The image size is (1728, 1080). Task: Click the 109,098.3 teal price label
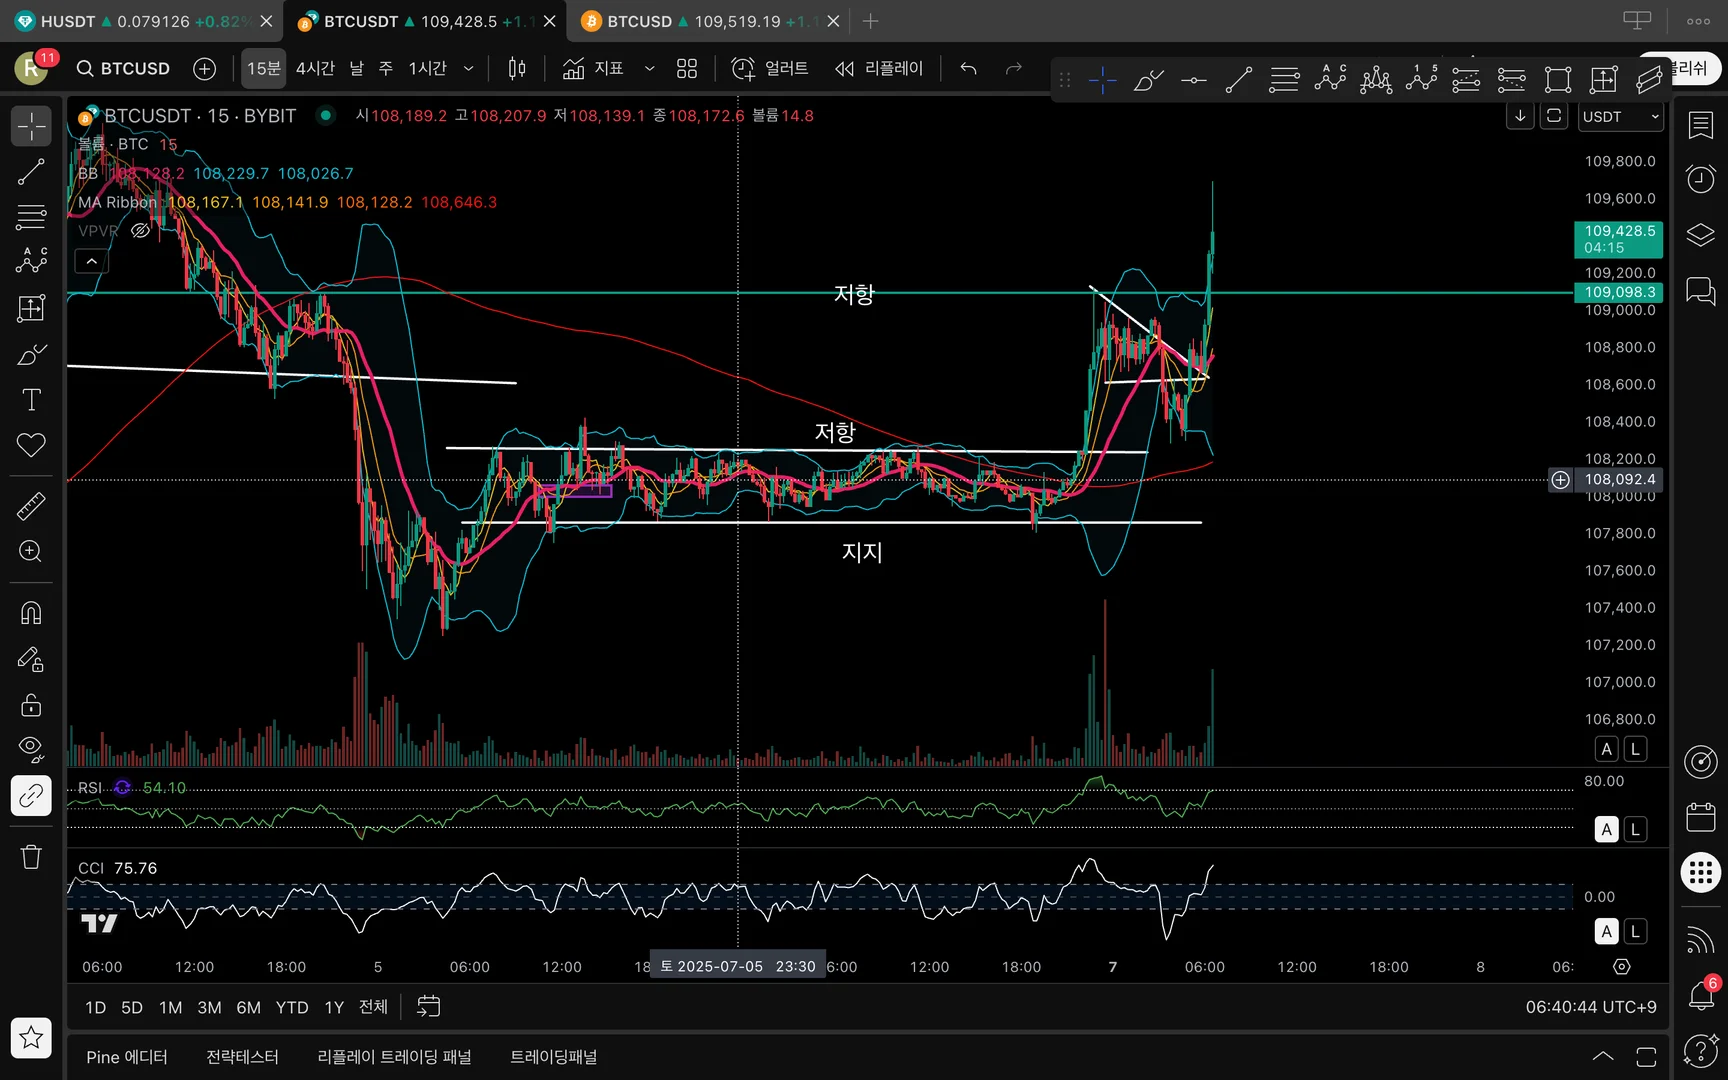(x=1619, y=292)
